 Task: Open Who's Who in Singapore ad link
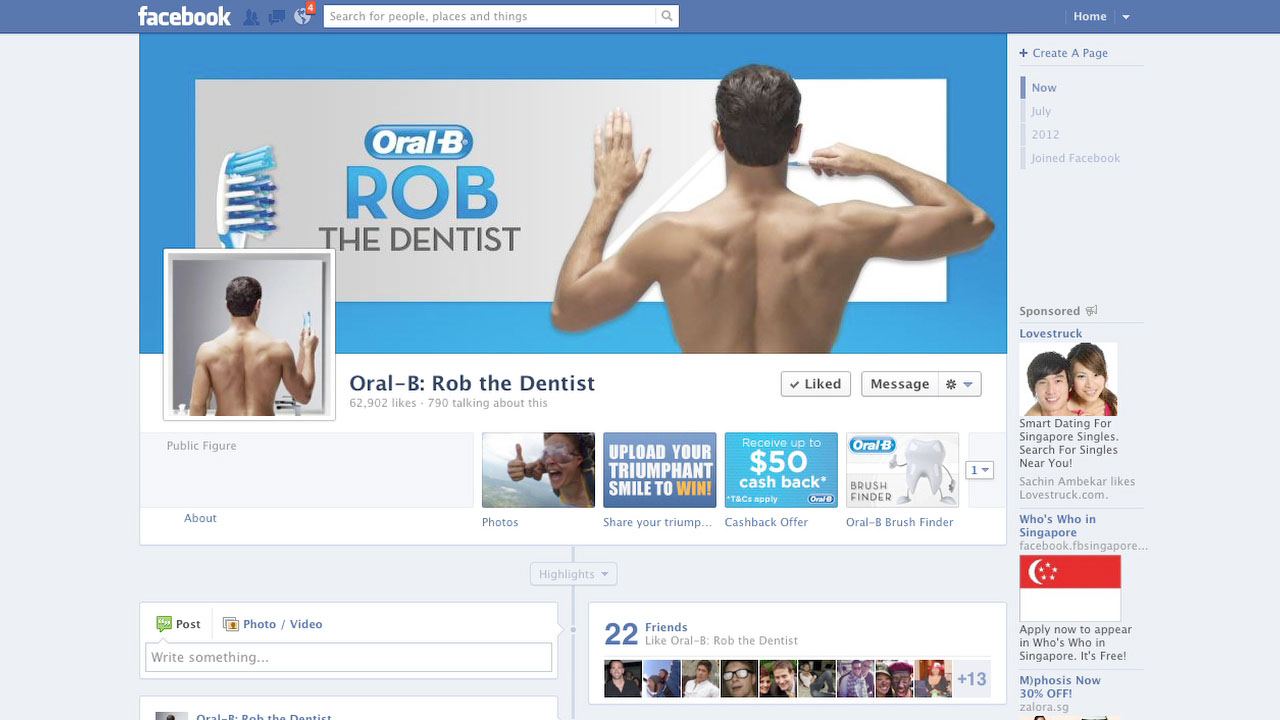[x=1057, y=526]
